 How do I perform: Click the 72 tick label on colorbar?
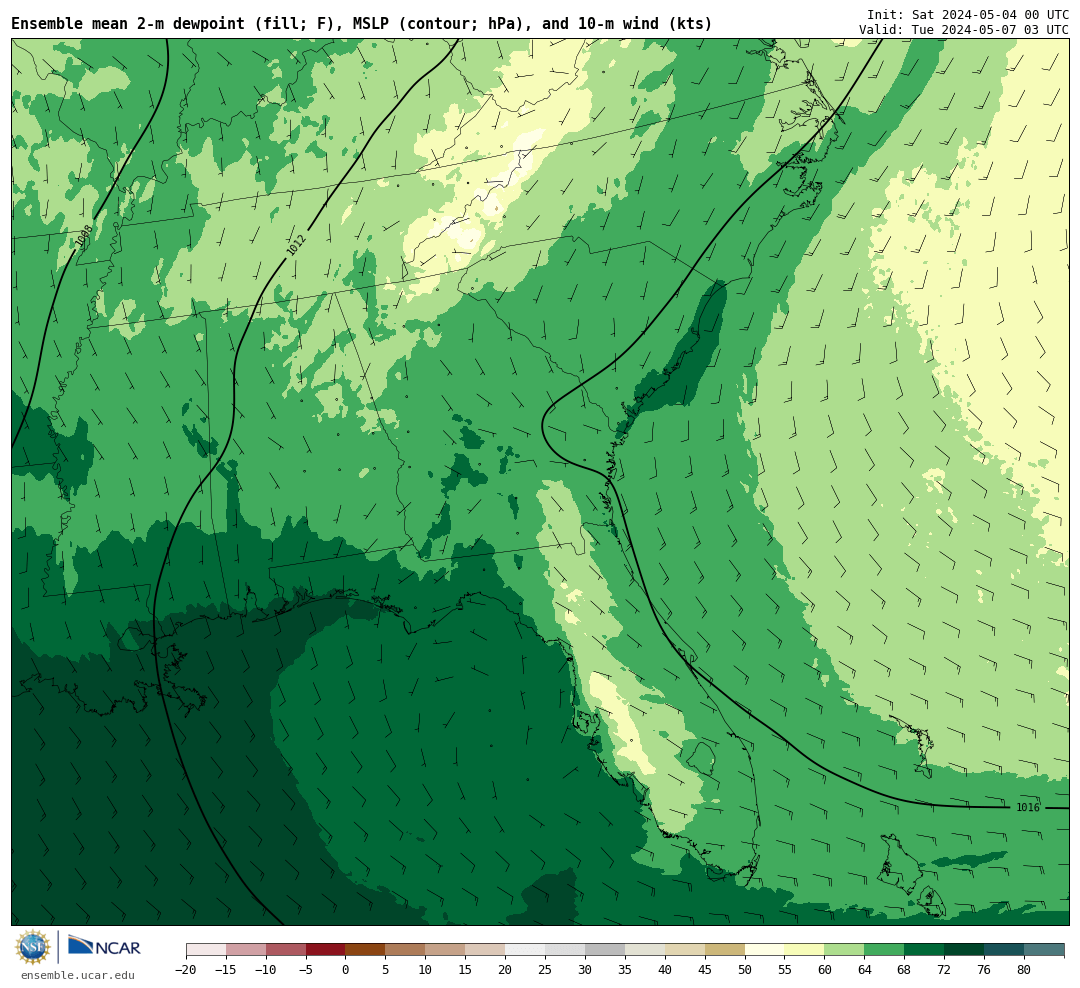tap(945, 969)
